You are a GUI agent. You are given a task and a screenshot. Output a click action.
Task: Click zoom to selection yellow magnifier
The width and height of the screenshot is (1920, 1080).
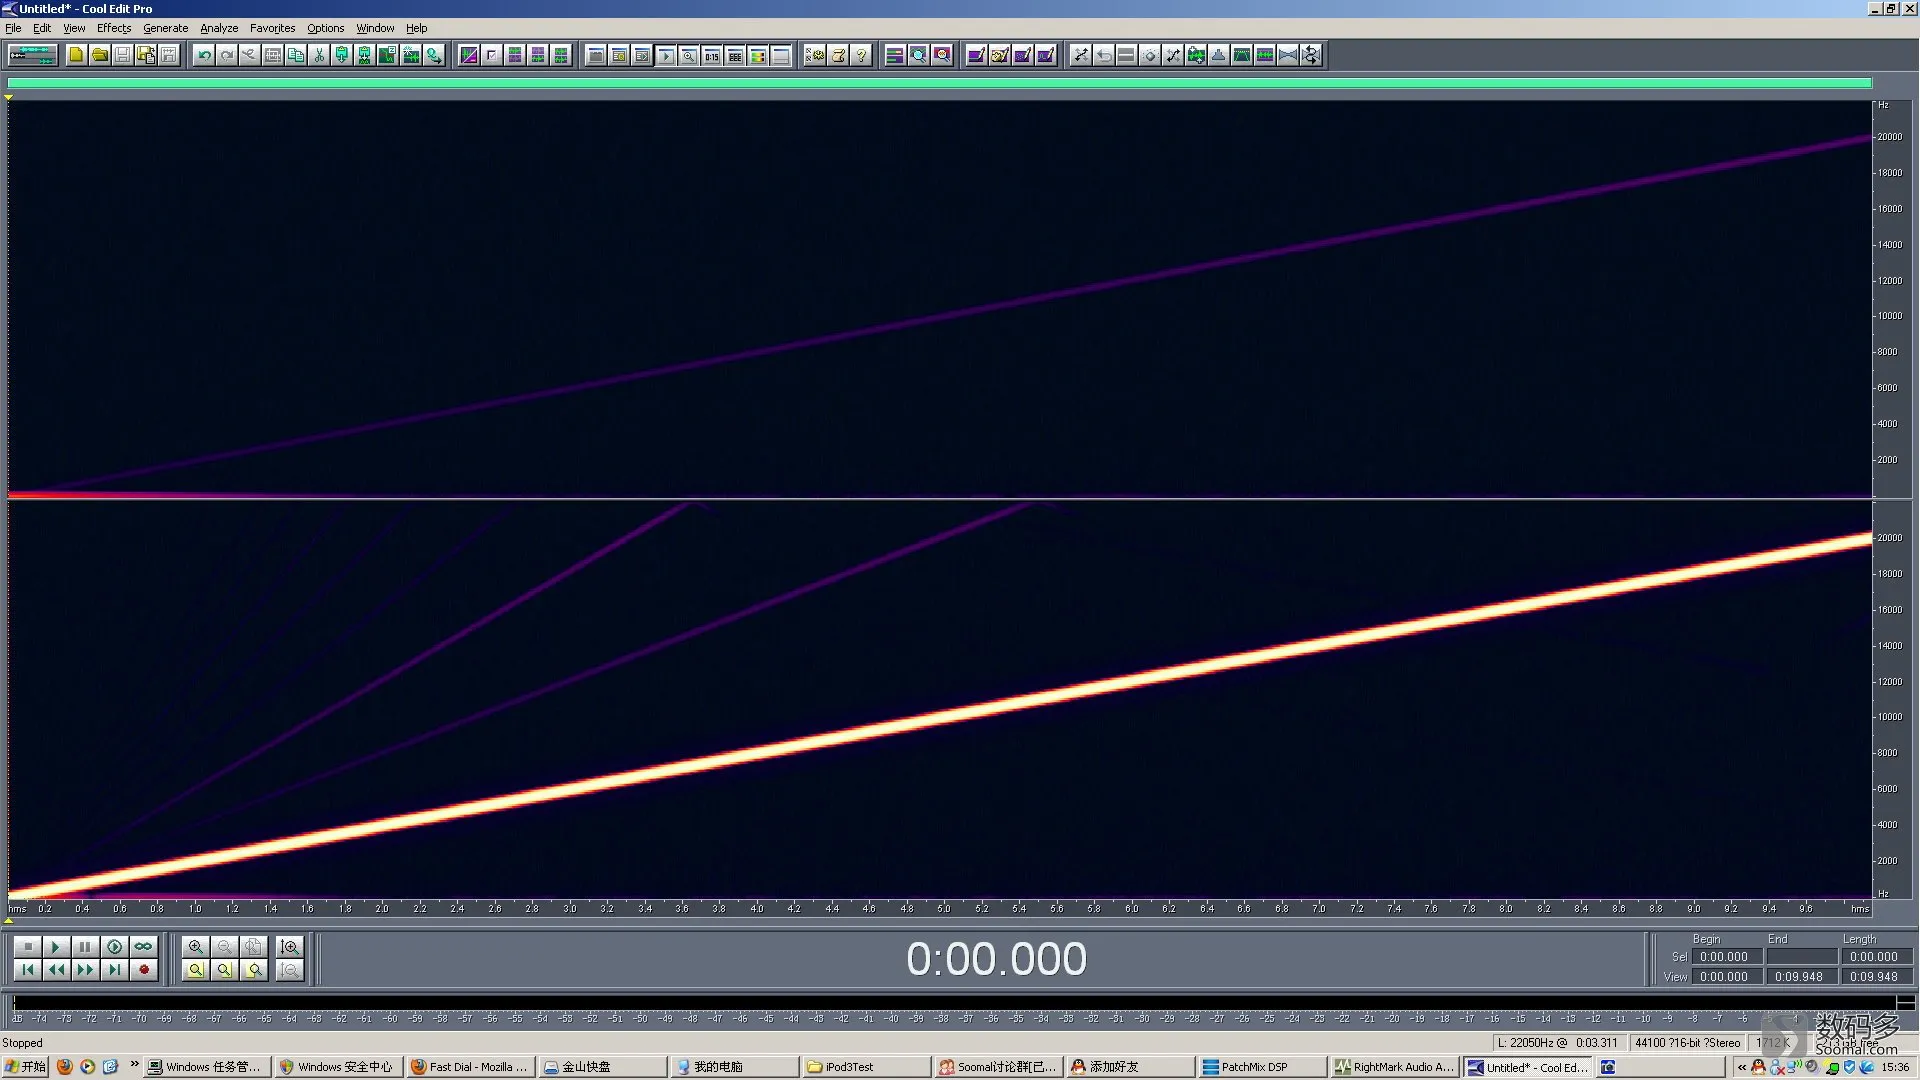tap(195, 969)
